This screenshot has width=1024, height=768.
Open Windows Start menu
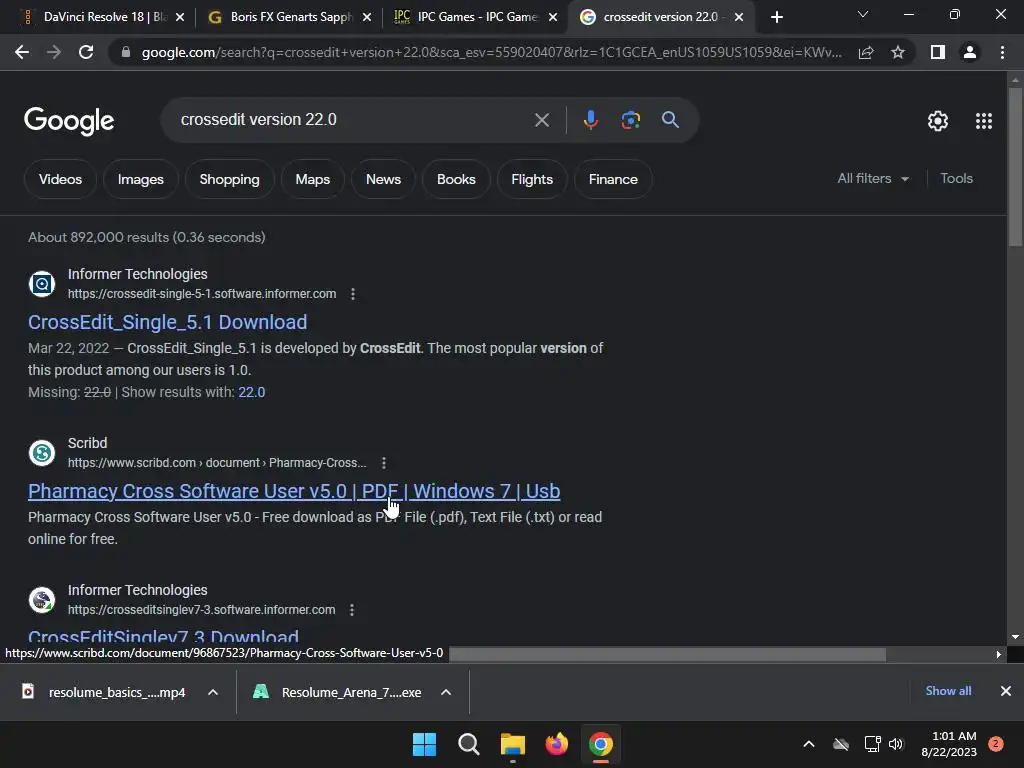coord(424,744)
